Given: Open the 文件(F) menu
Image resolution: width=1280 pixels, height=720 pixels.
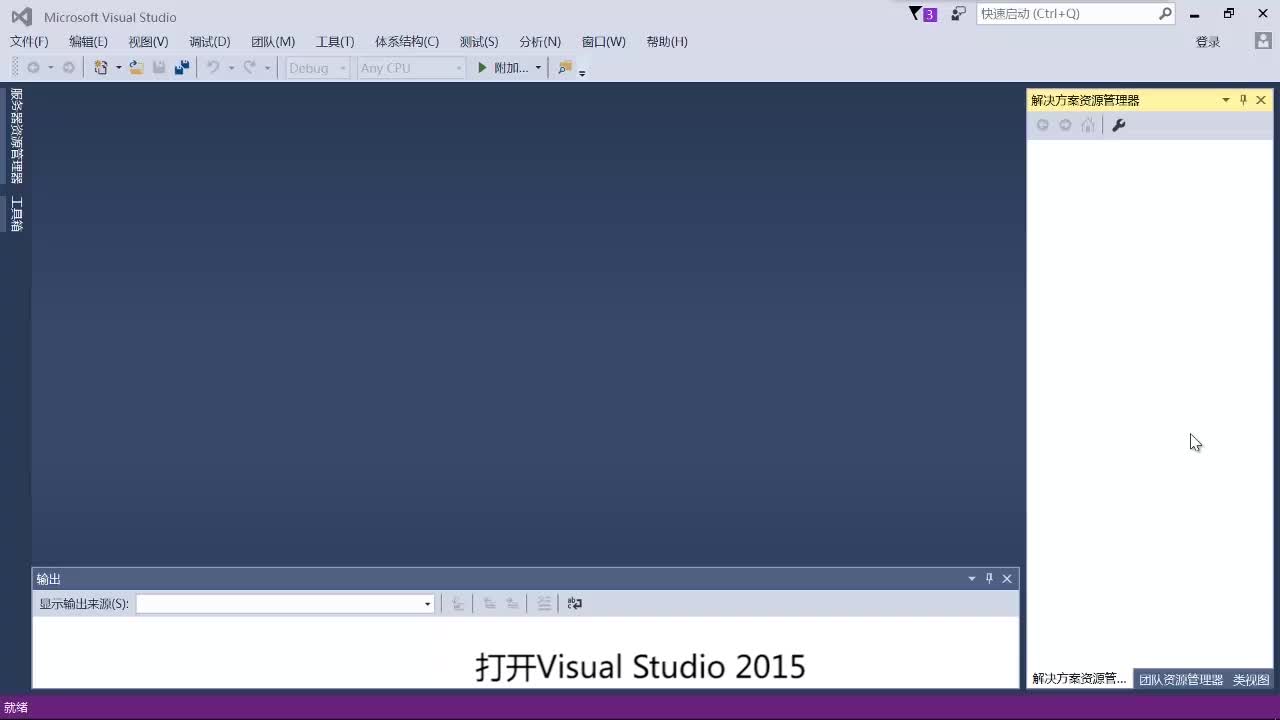Looking at the screenshot, I should (29, 41).
